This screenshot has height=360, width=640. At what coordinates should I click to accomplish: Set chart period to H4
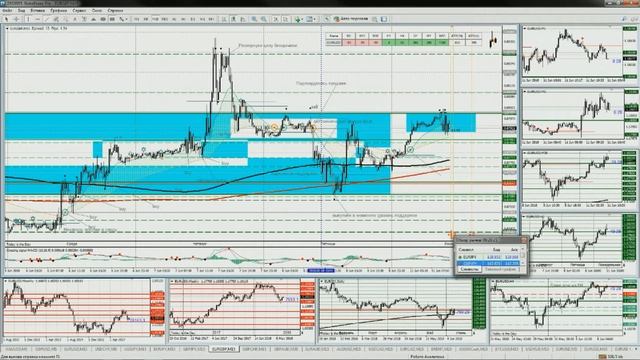(x=183, y=19)
